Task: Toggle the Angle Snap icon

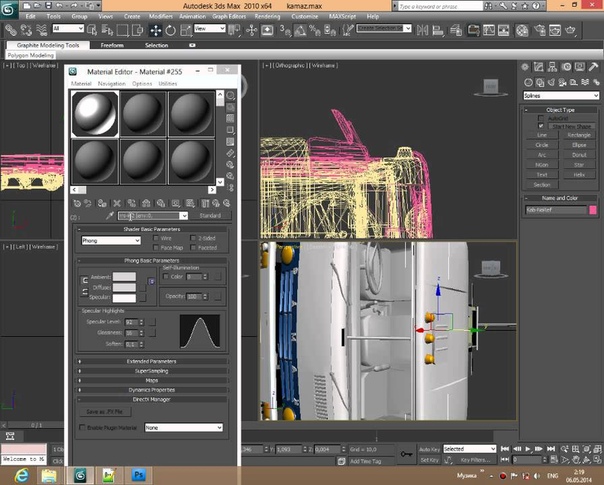Action: 300,30
